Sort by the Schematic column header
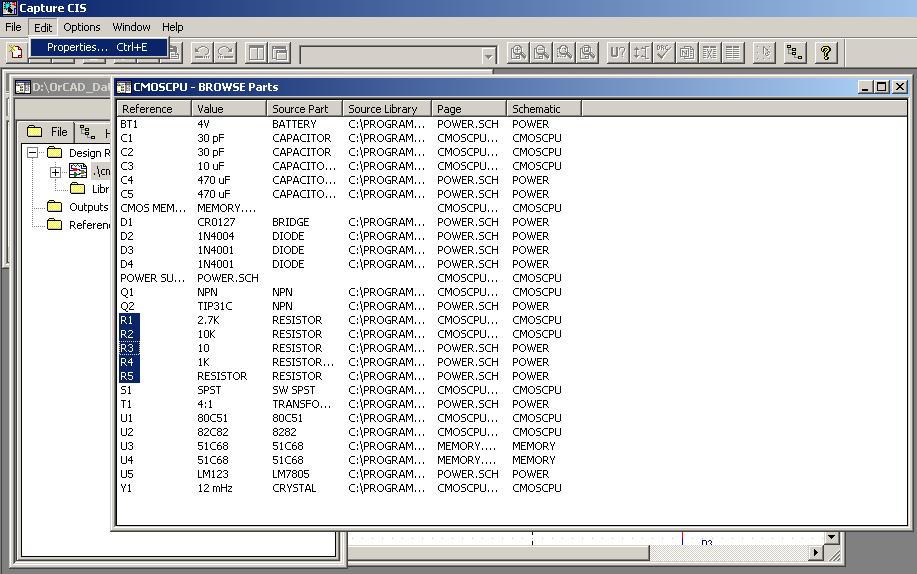This screenshot has height=574, width=917. click(544, 109)
